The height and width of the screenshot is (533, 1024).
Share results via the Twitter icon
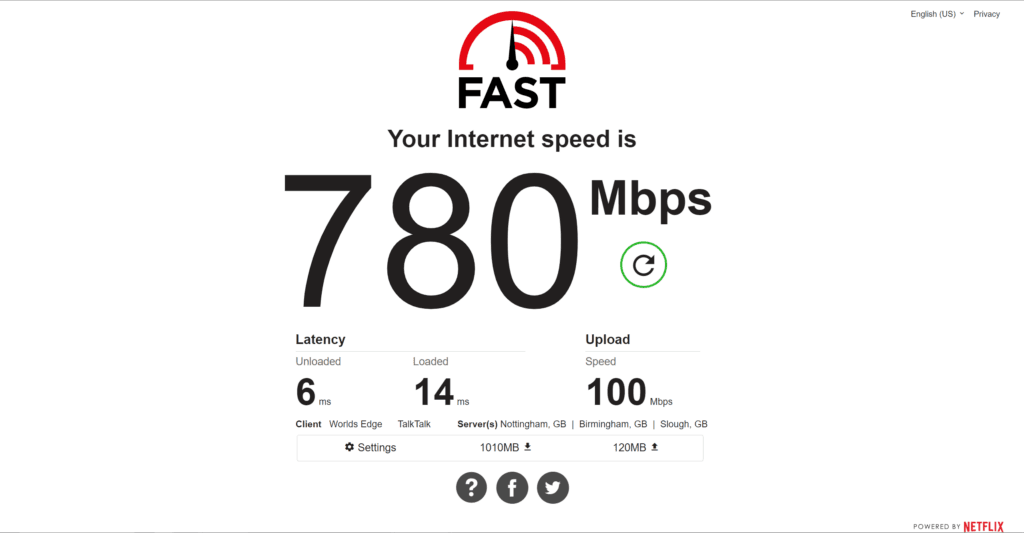[552, 487]
